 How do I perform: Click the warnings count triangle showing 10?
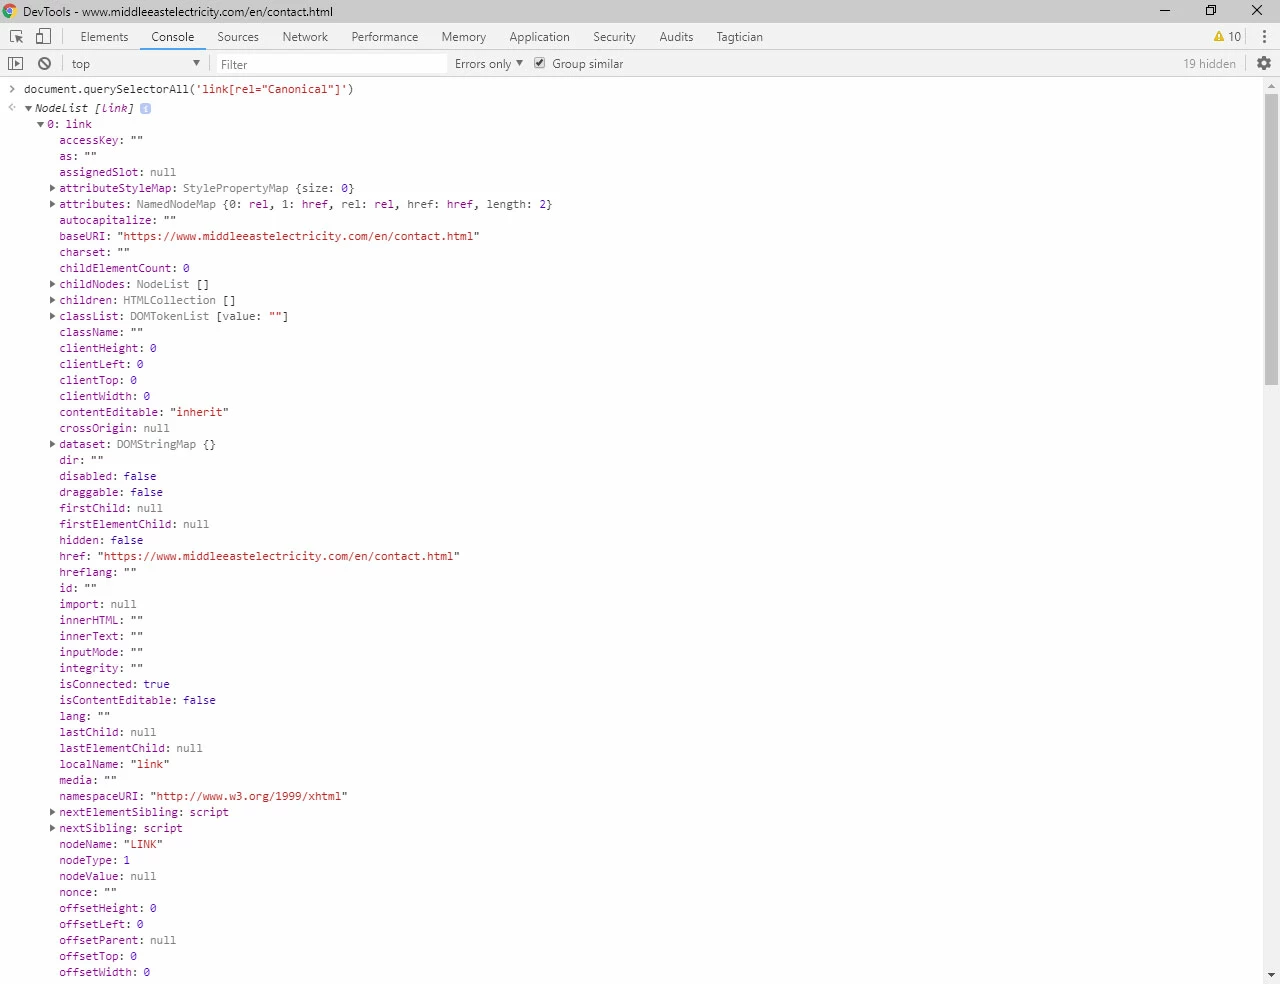click(x=1227, y=37)
